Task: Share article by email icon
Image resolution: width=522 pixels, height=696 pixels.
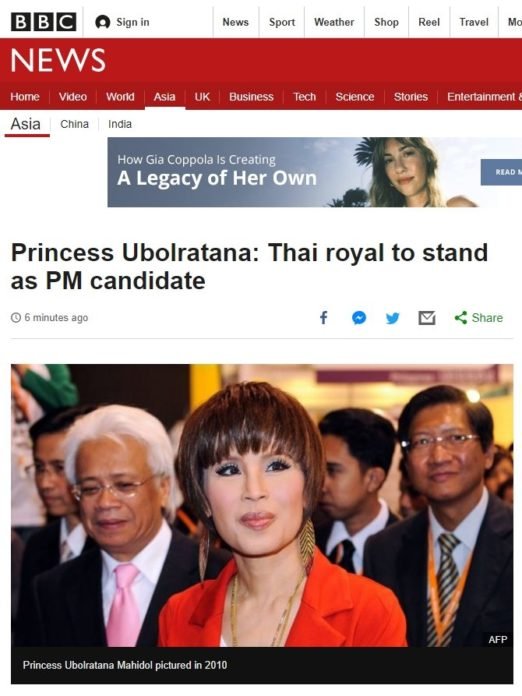Action: click(427, 318)
